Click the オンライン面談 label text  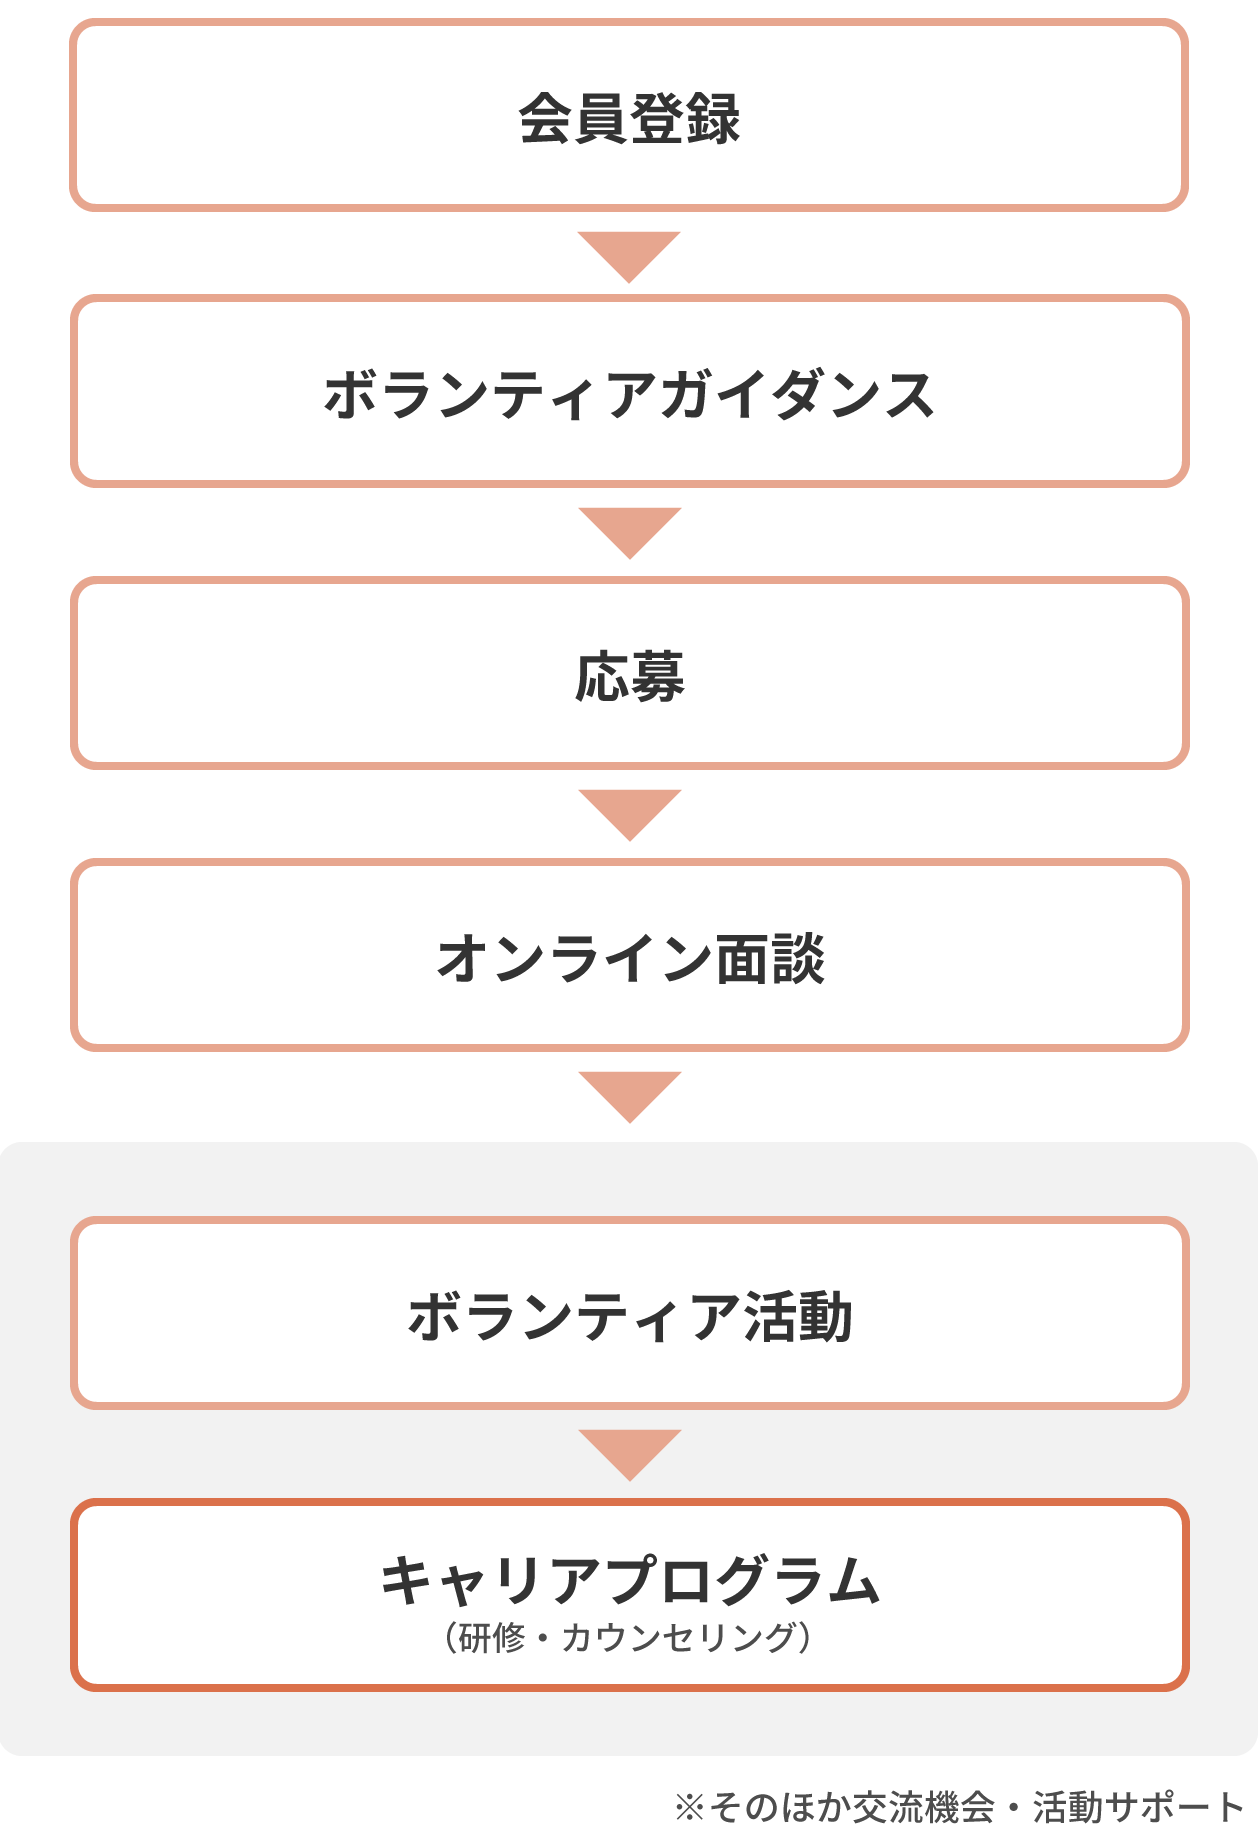(x=630, y=959)
